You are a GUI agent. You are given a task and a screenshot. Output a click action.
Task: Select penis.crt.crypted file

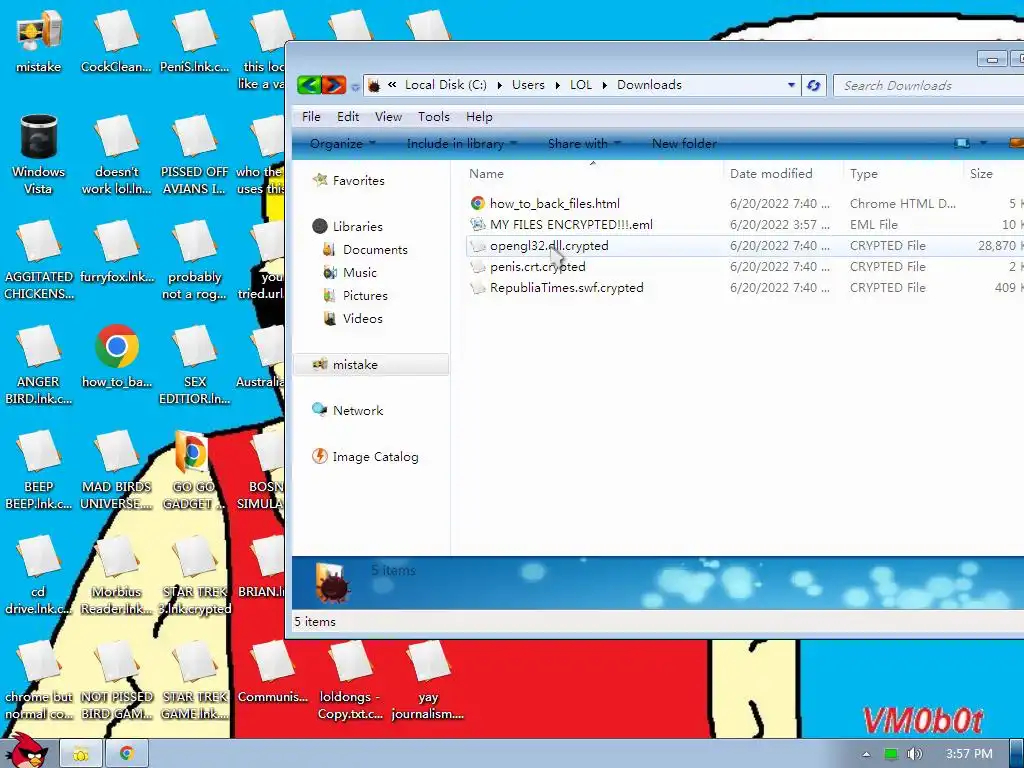[x=537, y=266]
